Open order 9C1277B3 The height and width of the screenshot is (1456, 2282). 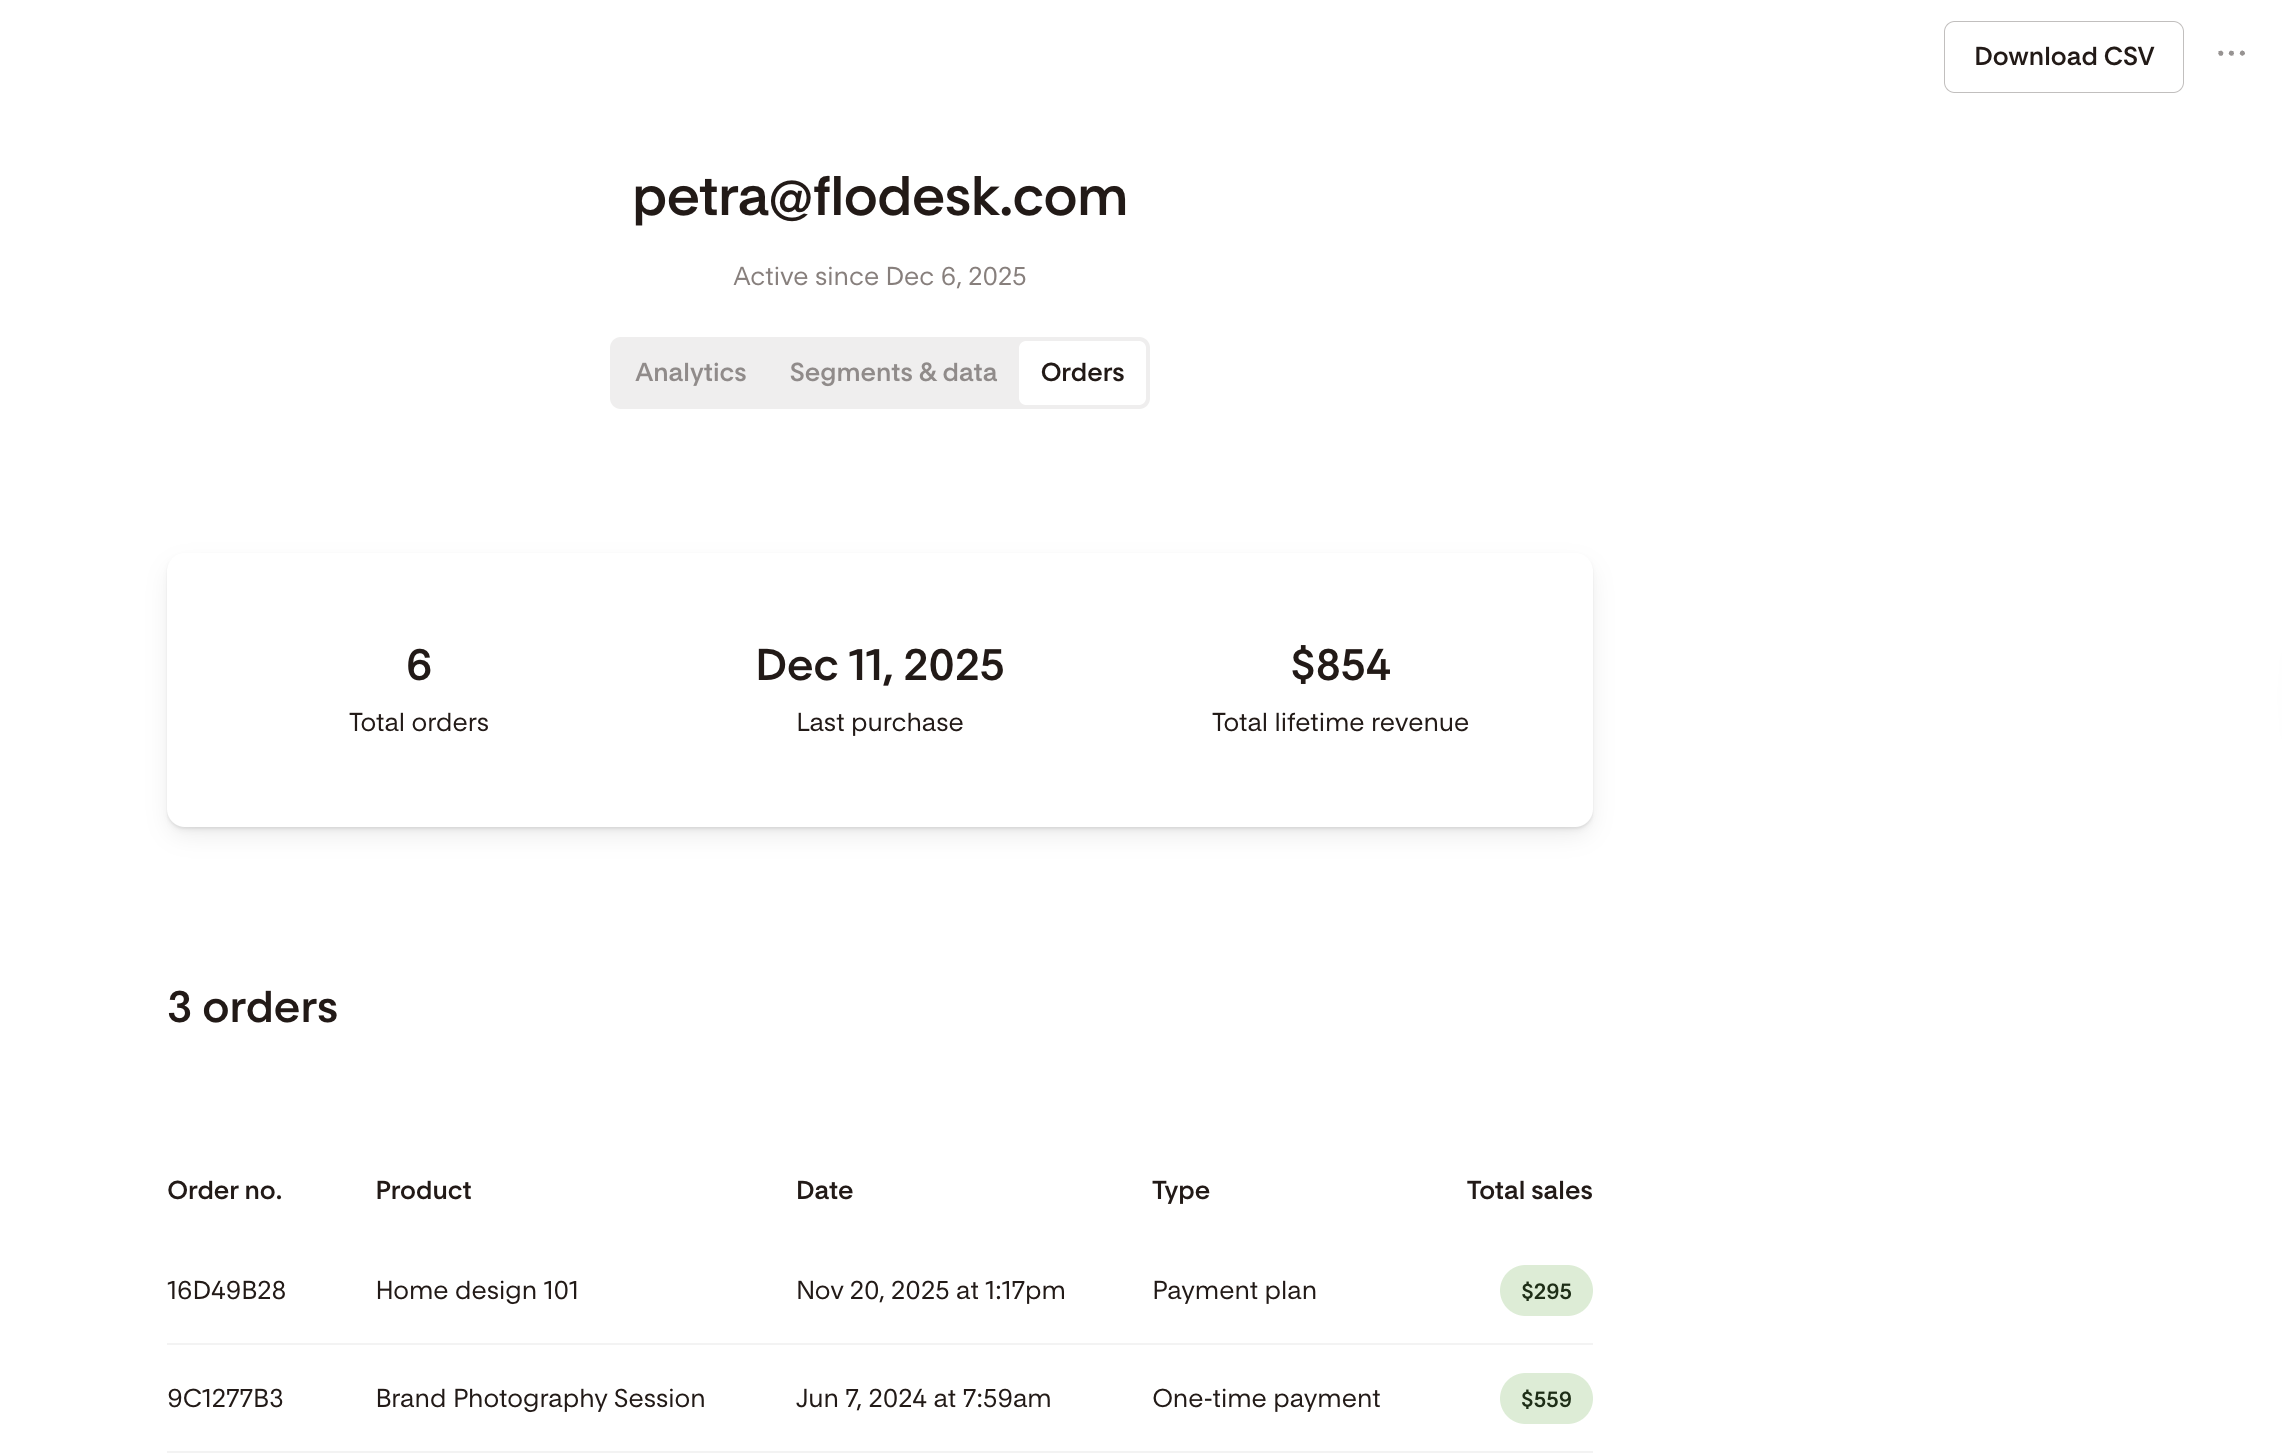225,1399
